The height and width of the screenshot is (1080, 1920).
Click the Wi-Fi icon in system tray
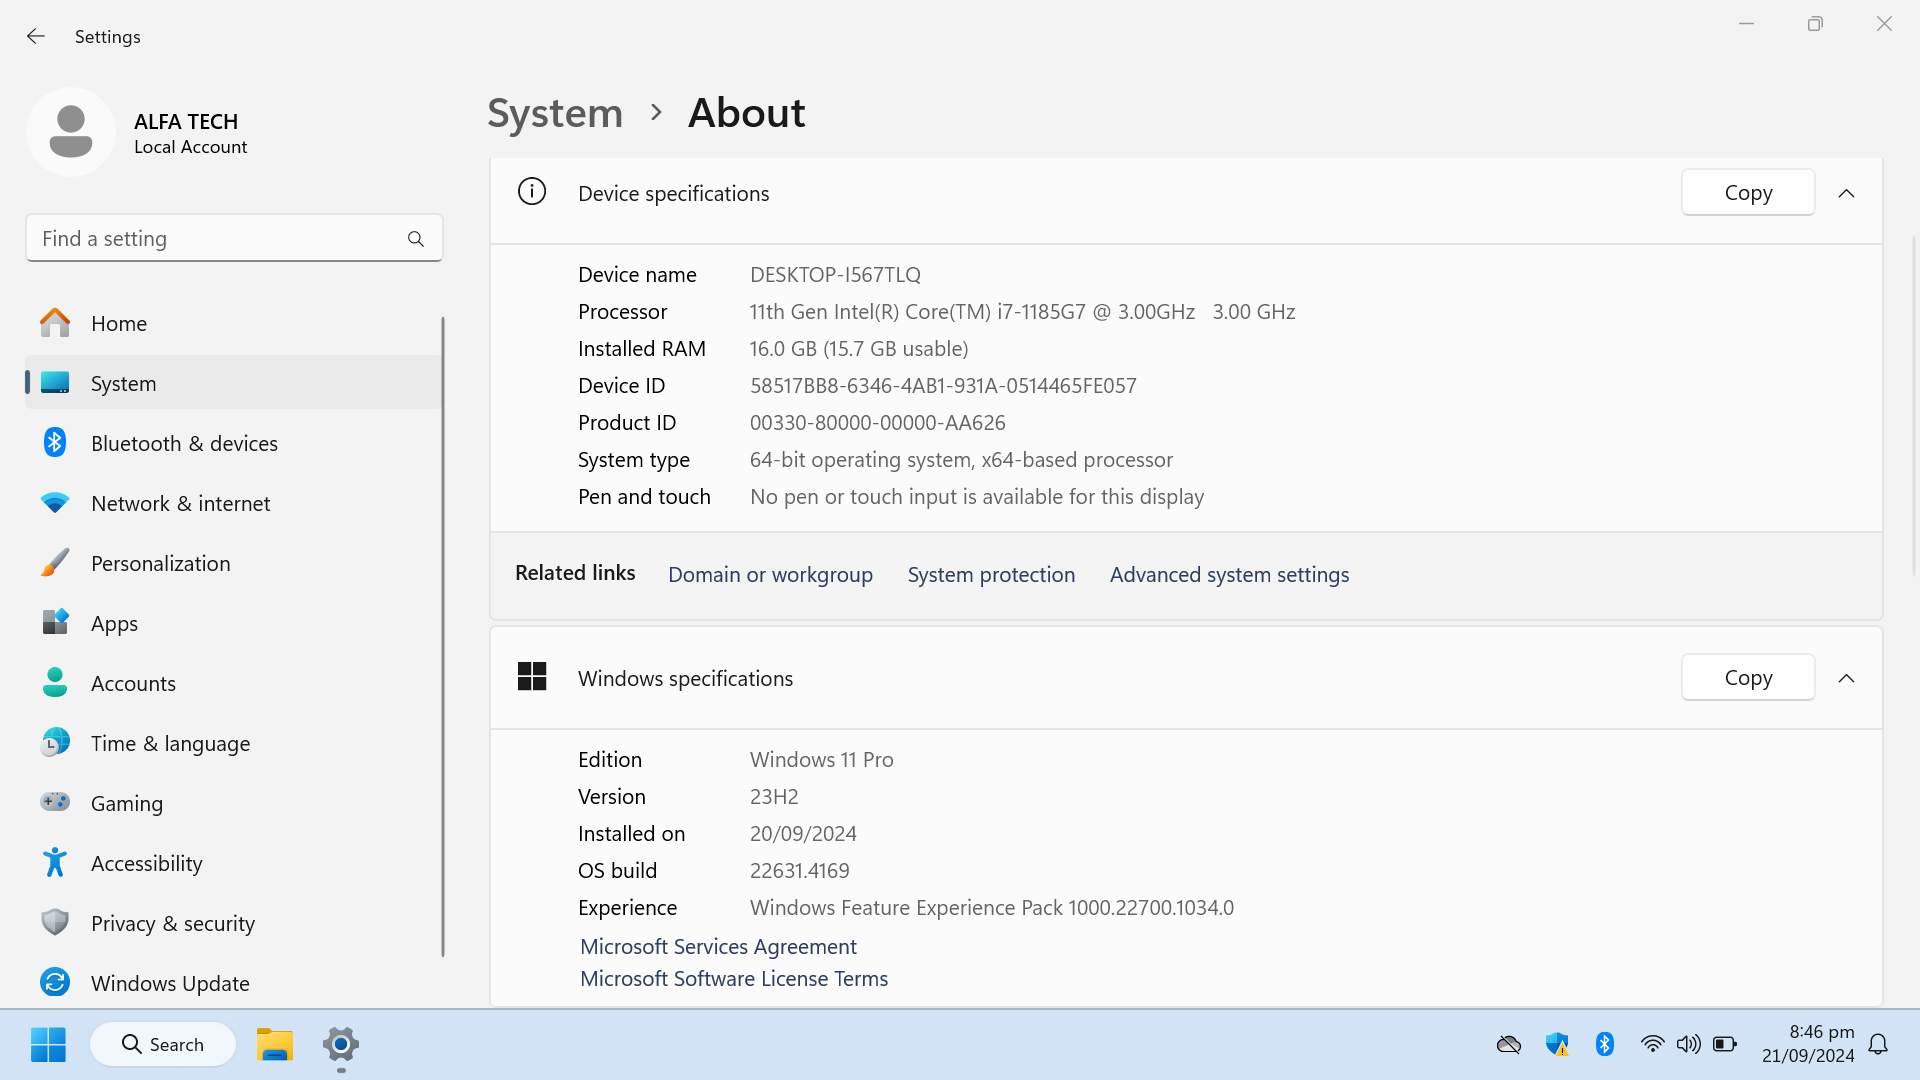[x=1653, y=1044]
